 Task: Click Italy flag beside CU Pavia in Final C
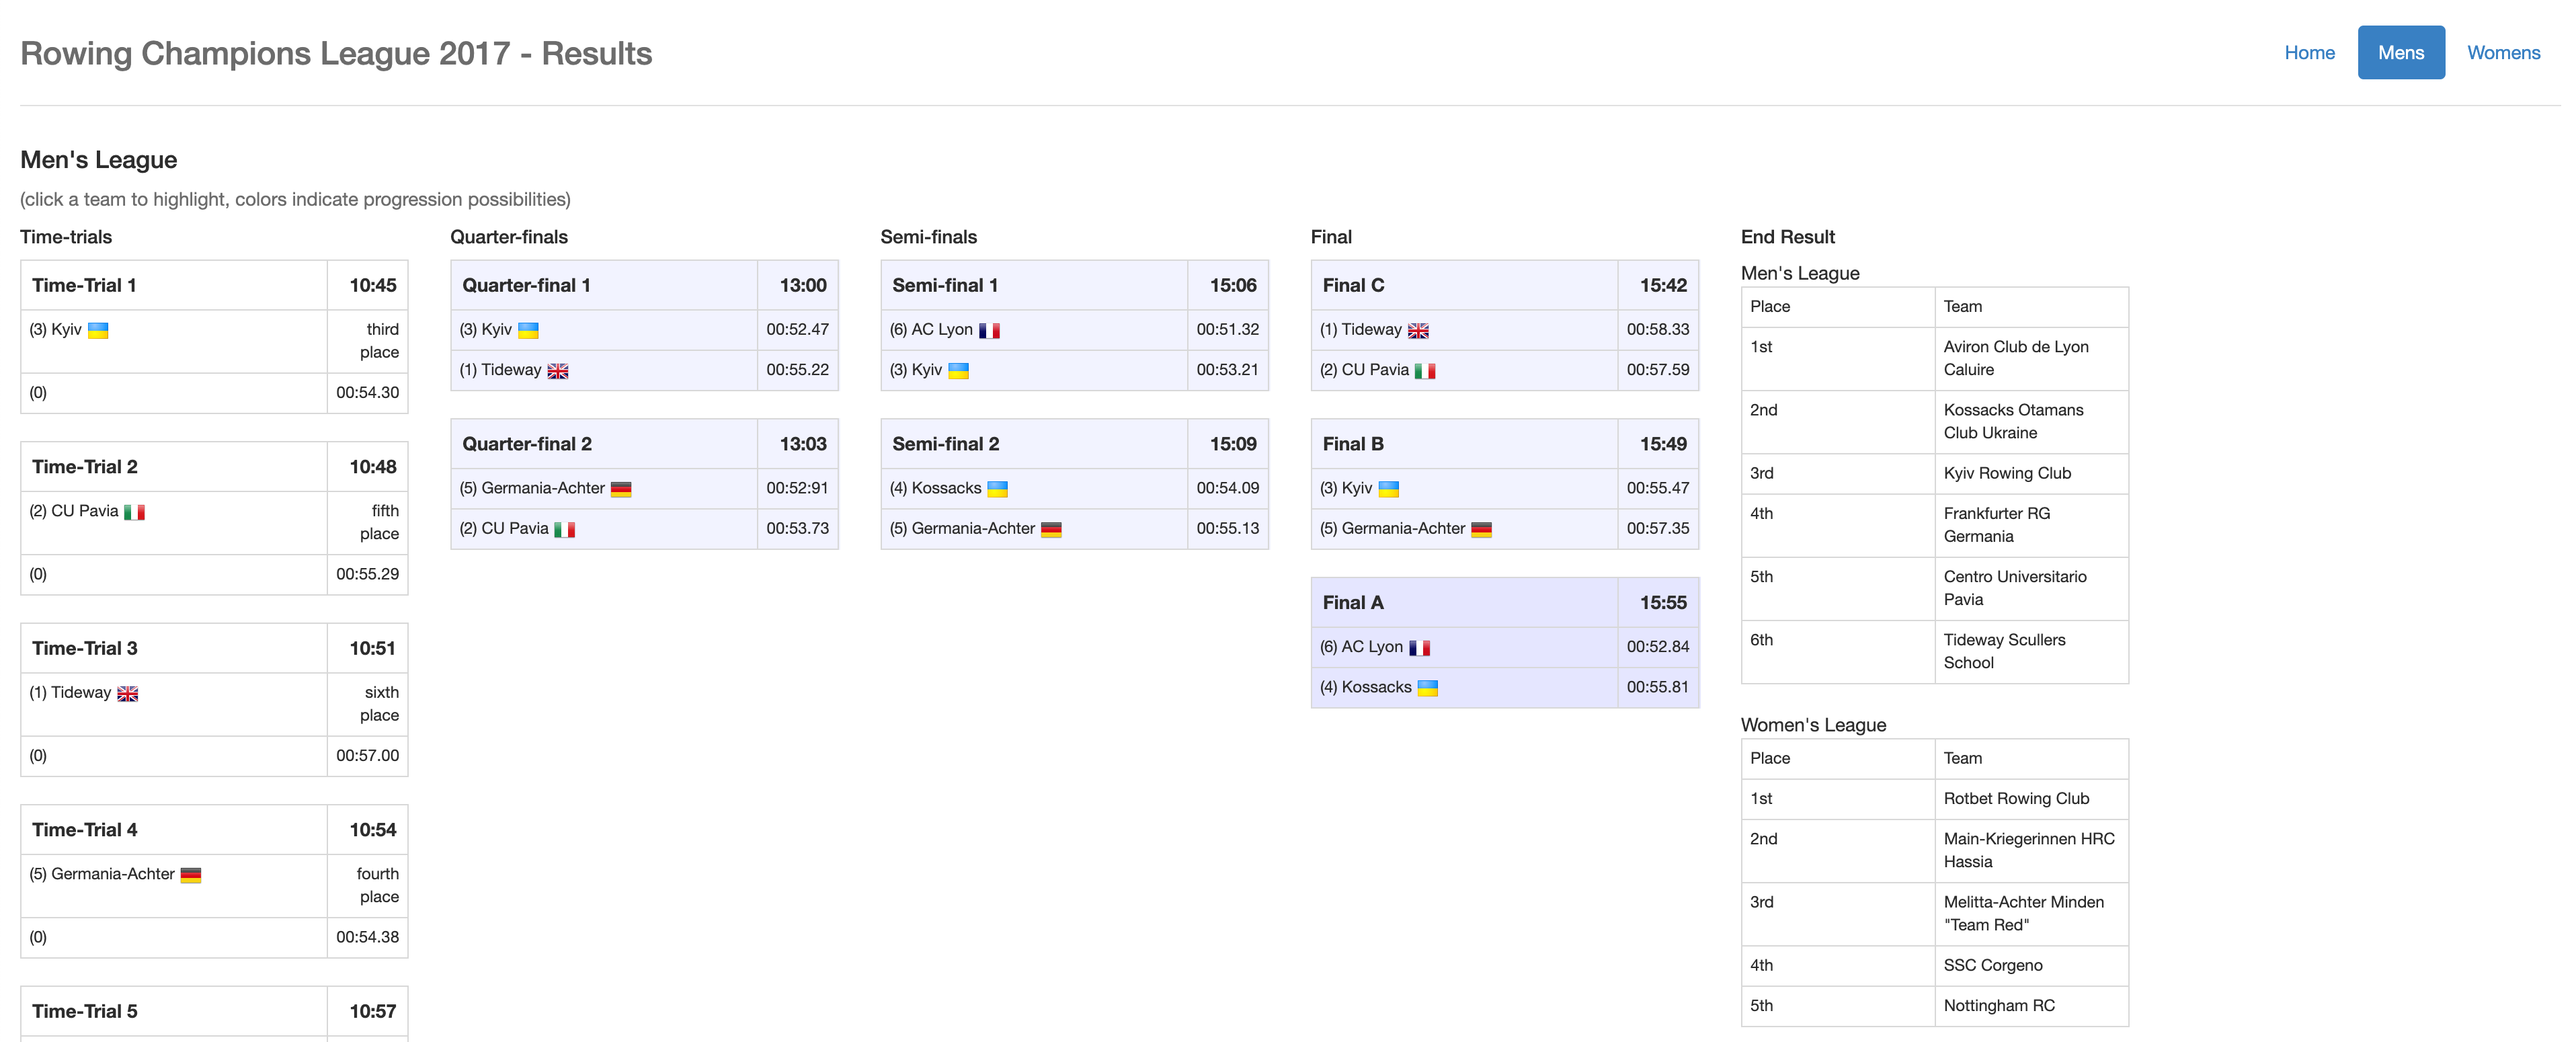click(x=1425, y=371)
